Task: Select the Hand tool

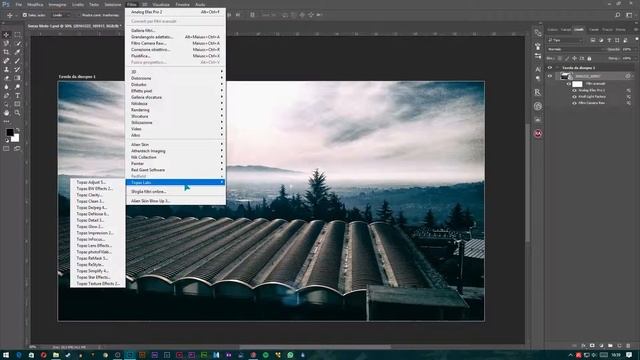Action: 6,113
